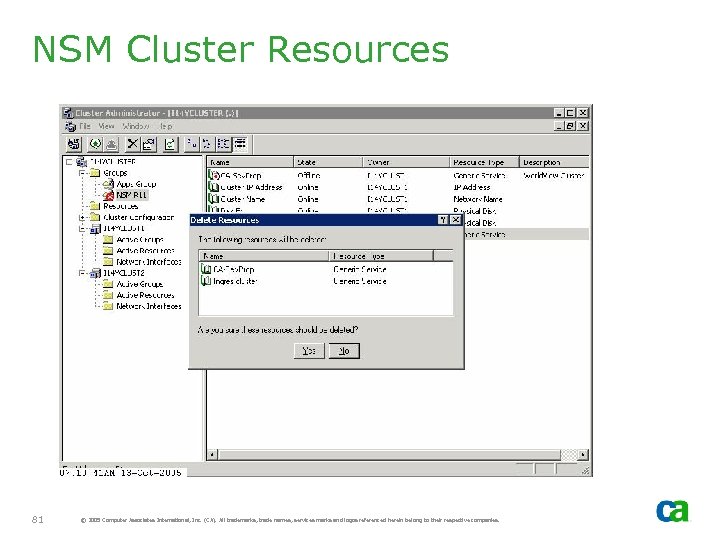Open Properties via the toolbar icon
Image resolution: width=720 pixels, height=540 pixels.
tap(148, 145)
